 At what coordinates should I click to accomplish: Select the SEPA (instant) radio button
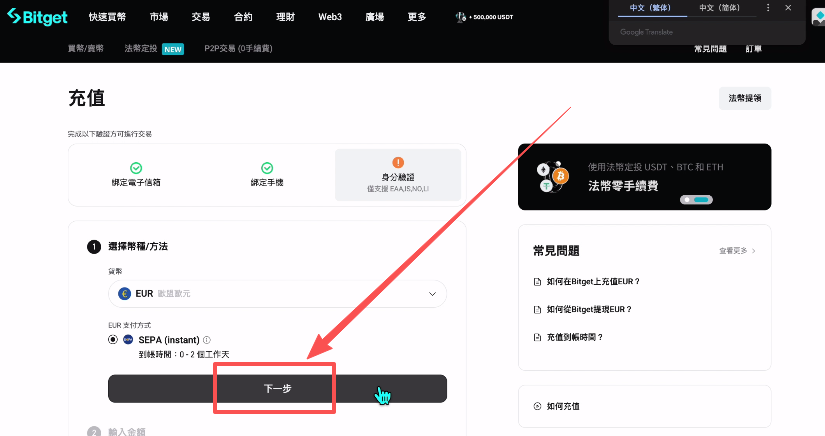coord(113,340)
